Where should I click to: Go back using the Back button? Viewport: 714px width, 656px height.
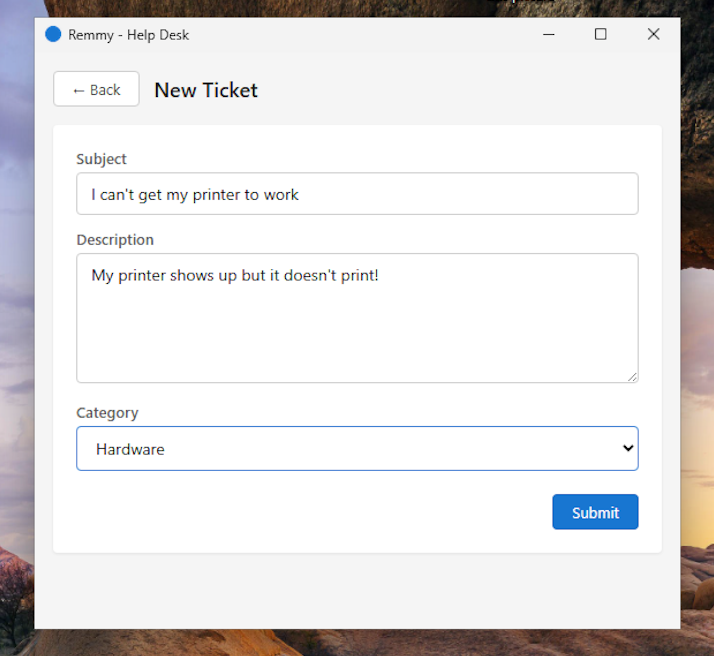tap(96, 89)
